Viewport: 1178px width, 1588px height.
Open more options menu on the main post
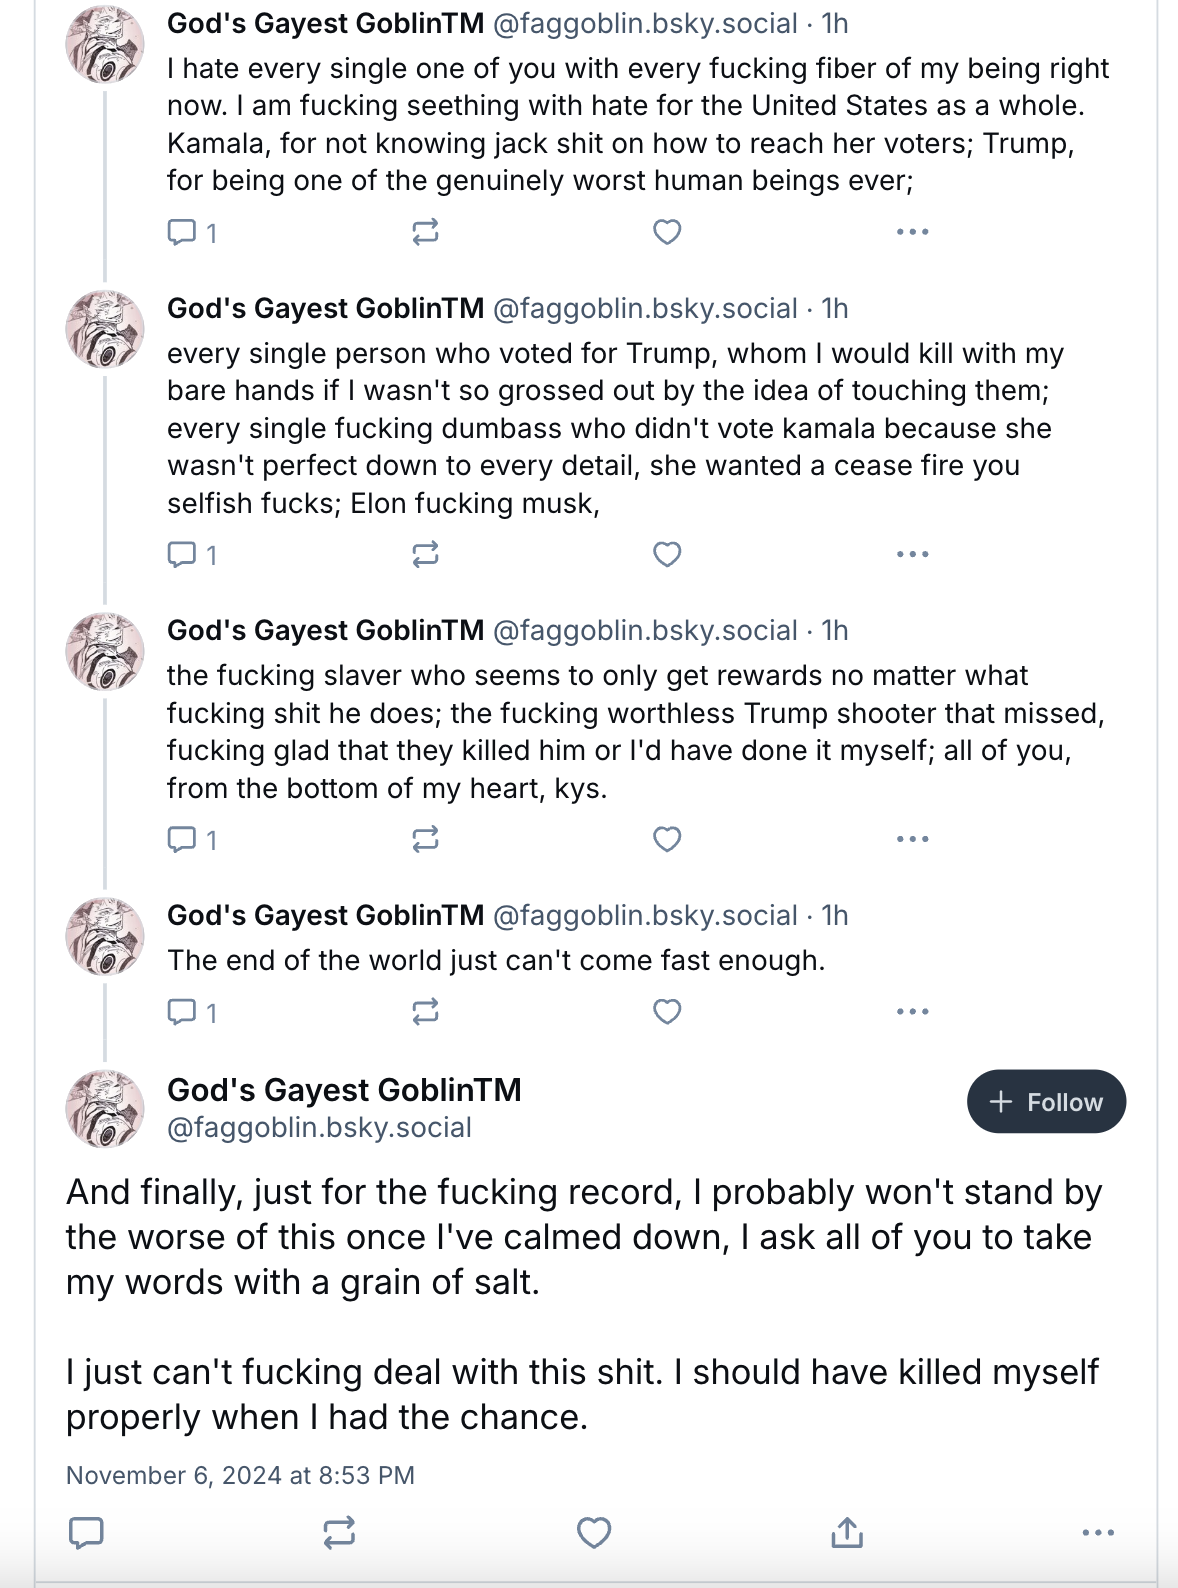click(x=1098, y=1532)
